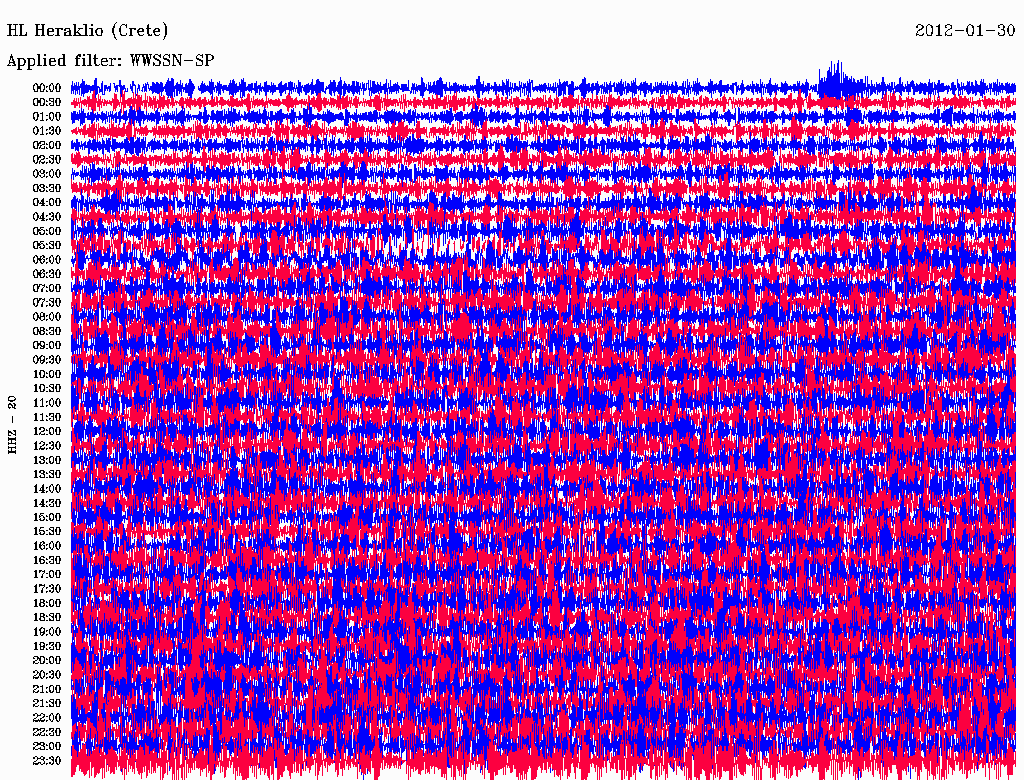This screenshot has height=780, width=1024.
Task: Select the 15:00 time row label
Action: 47,517
